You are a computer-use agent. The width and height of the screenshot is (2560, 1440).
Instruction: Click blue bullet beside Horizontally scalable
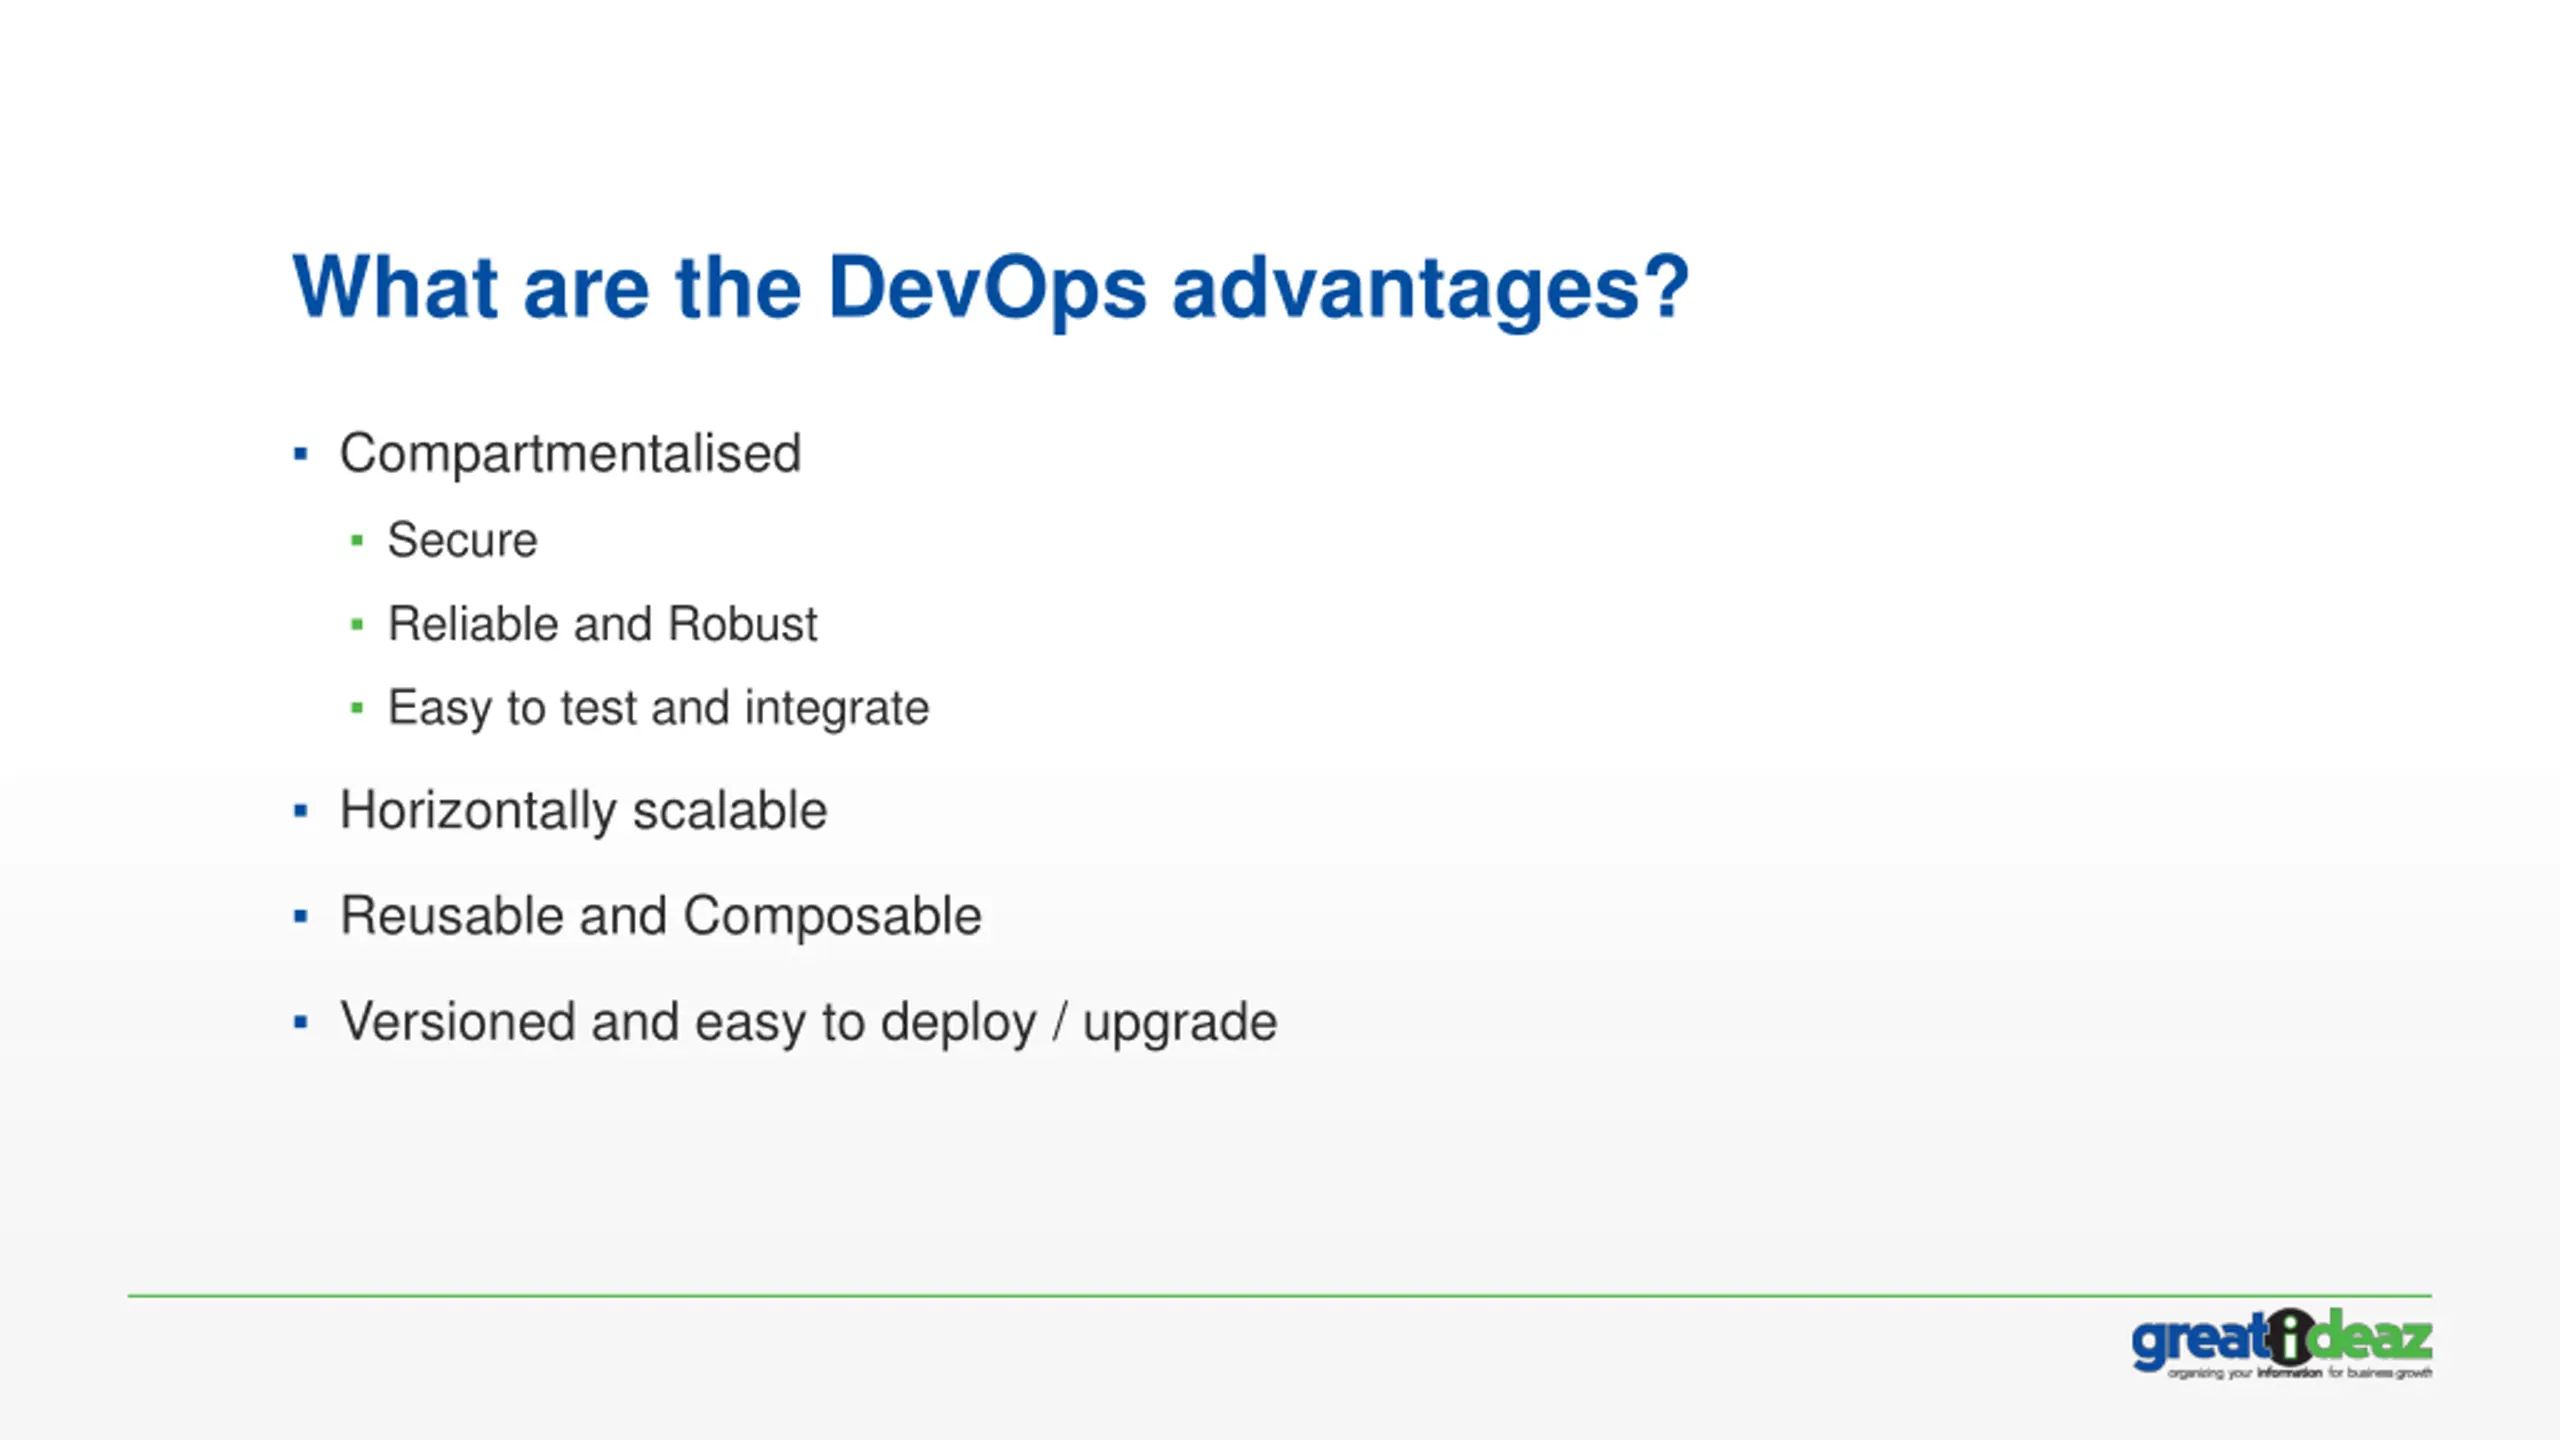point(300,811)
